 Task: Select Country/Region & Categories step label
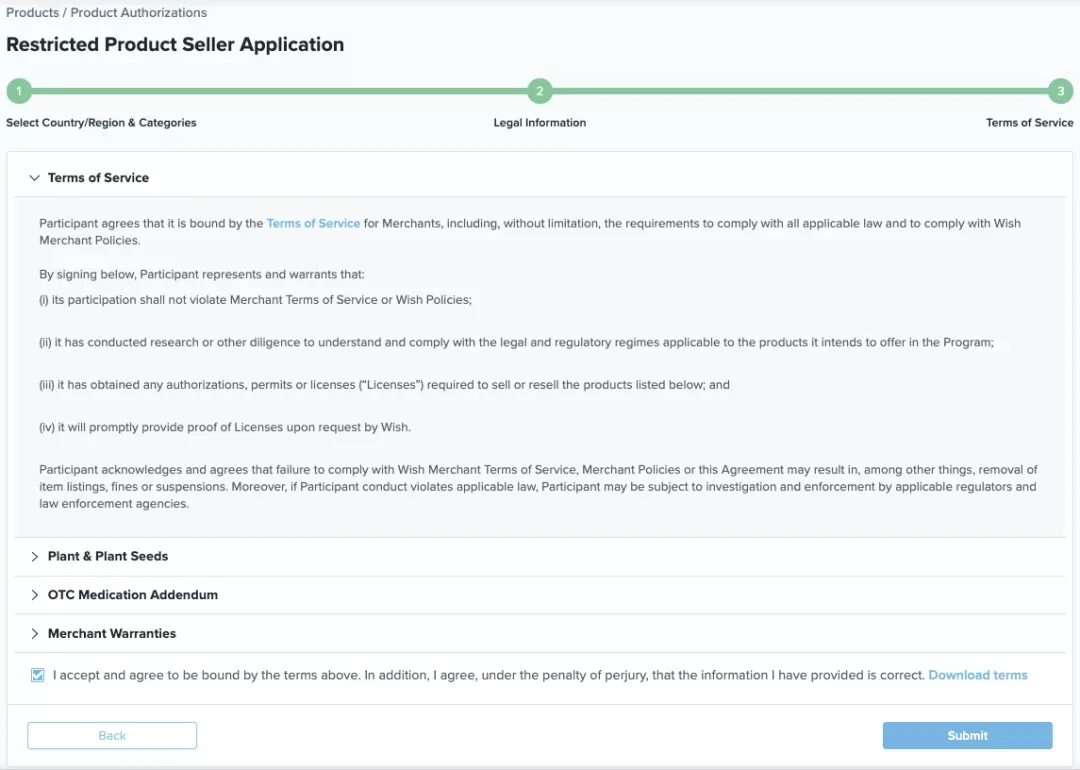(101, 123)
